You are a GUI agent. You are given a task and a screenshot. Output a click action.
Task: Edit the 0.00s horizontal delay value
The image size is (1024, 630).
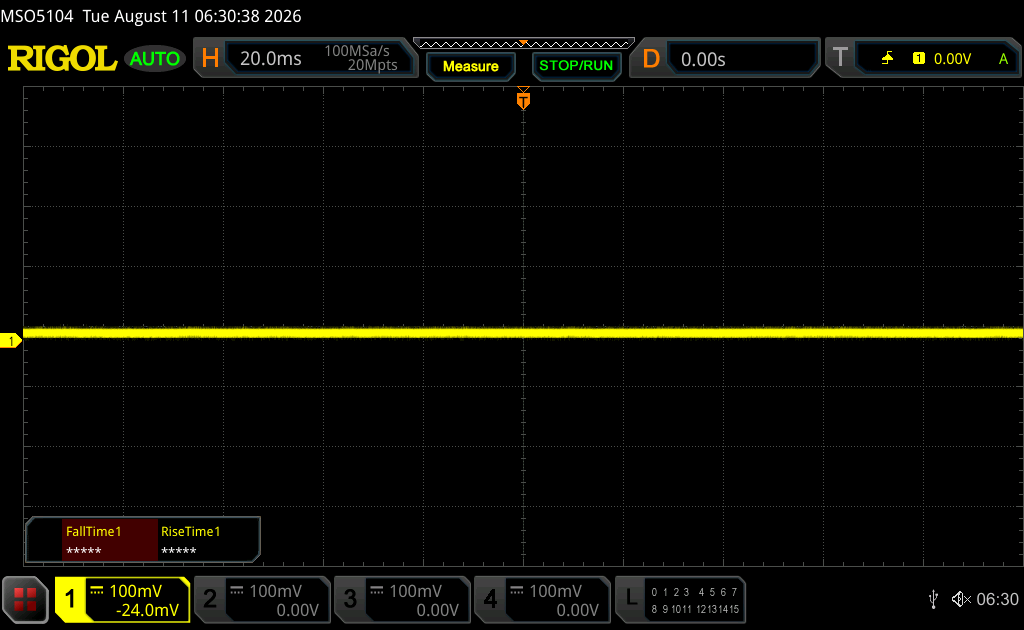point(703,59)
